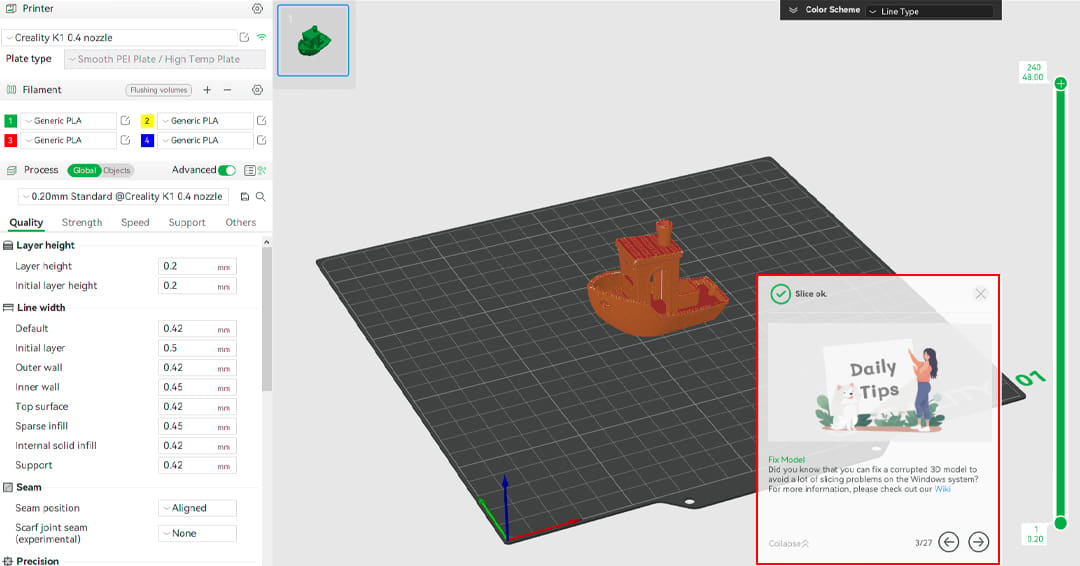Open filament 3 Generic PLA dropdown

click(68, 140)
